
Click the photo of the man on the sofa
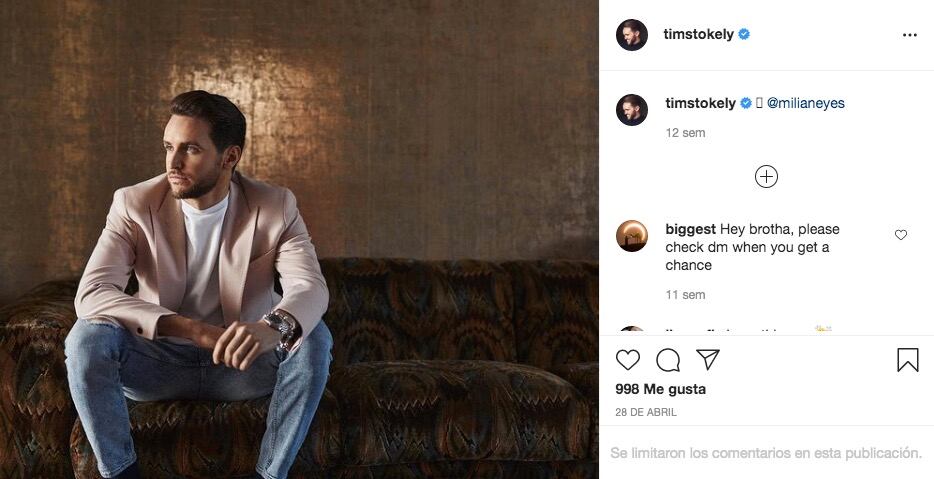click(300, 240)
